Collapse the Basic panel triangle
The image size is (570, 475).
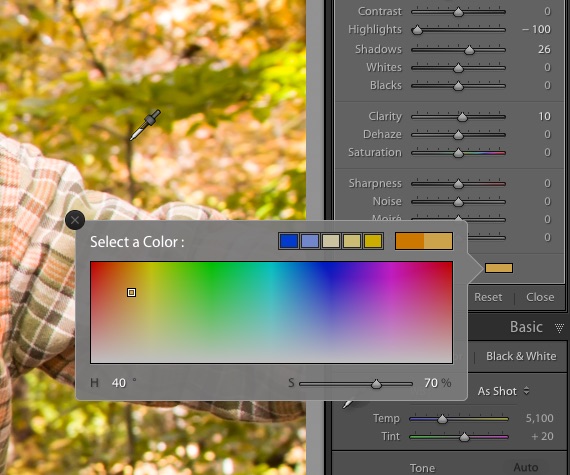(559, 328)
